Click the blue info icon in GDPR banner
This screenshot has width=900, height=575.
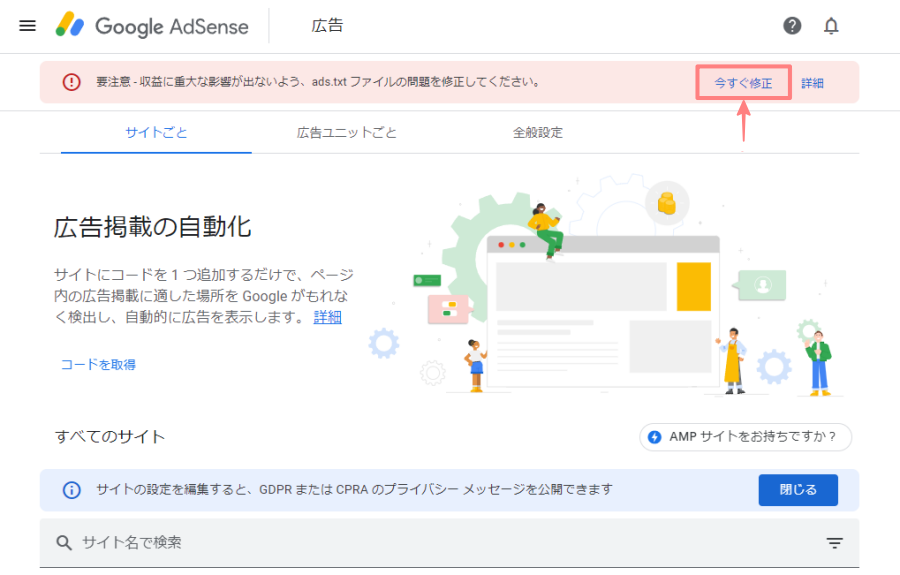71,490
